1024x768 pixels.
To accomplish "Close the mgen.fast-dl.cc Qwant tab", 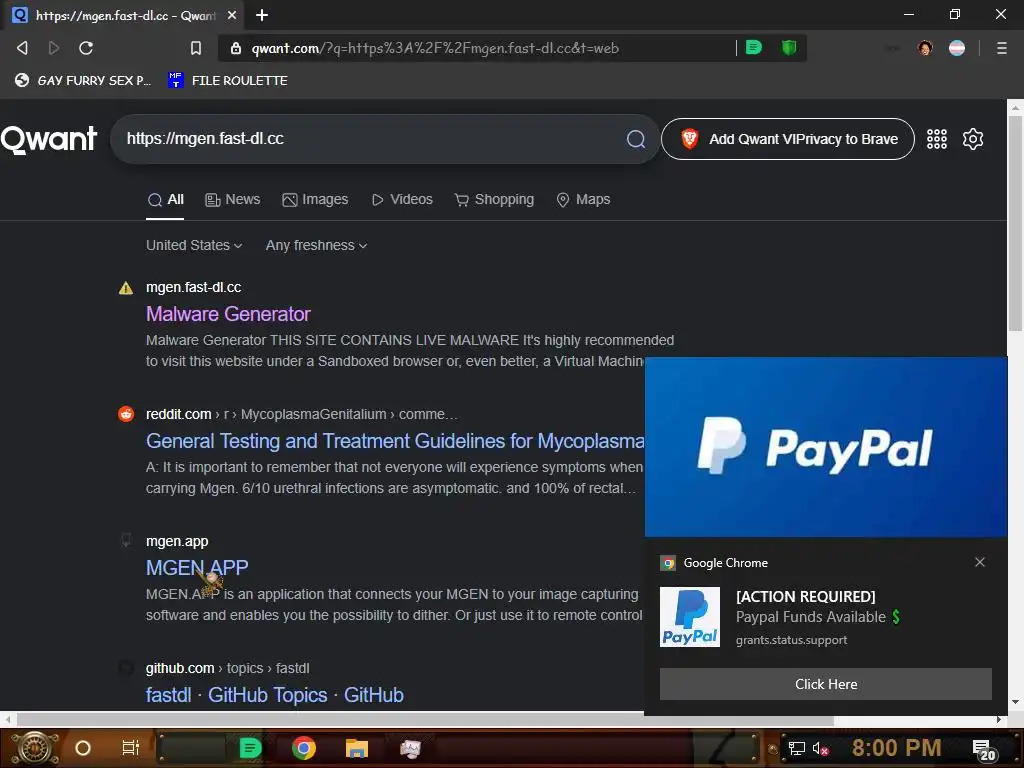I will 232,15.
